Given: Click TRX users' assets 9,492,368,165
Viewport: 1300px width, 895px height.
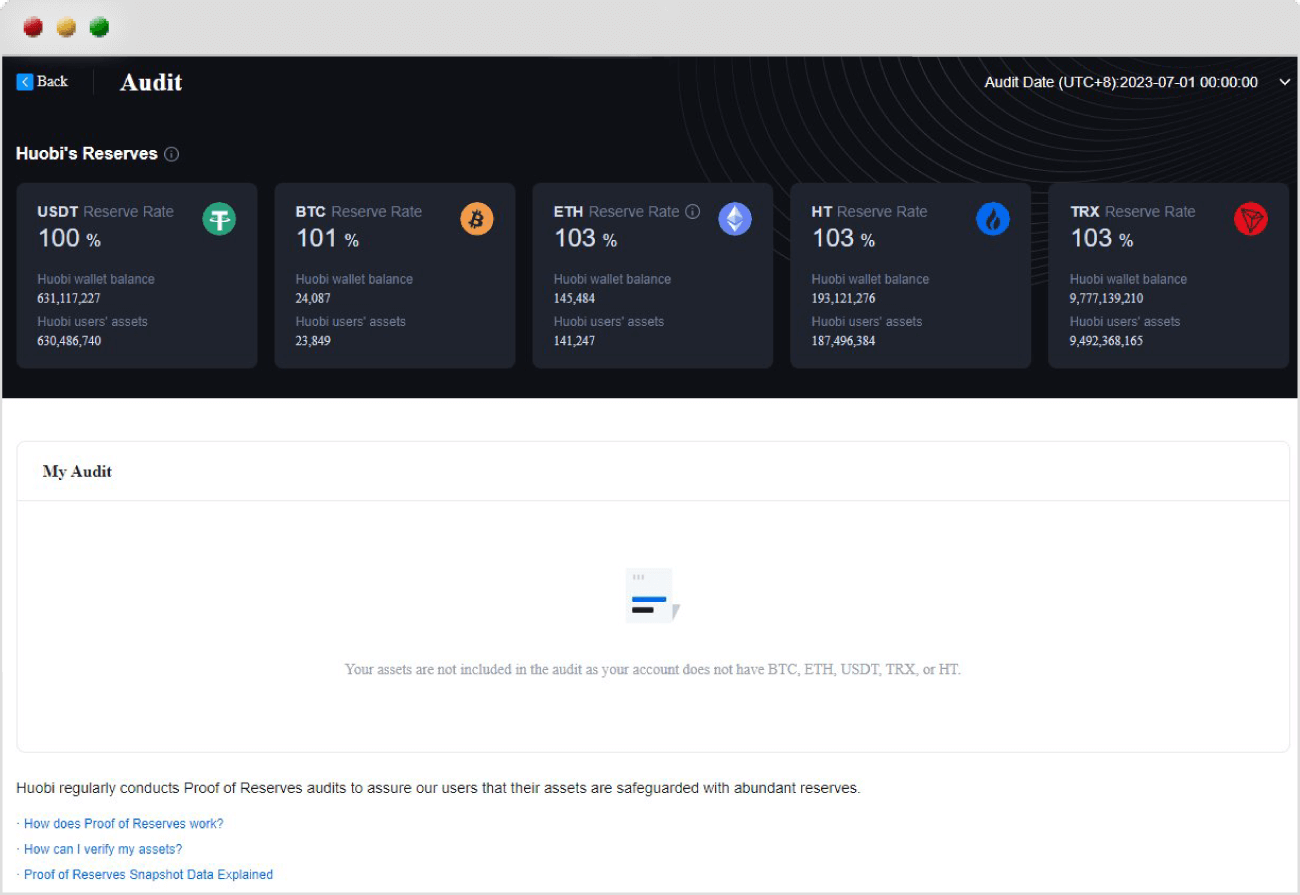Looking at the screenshot, I should (1107, 340).
